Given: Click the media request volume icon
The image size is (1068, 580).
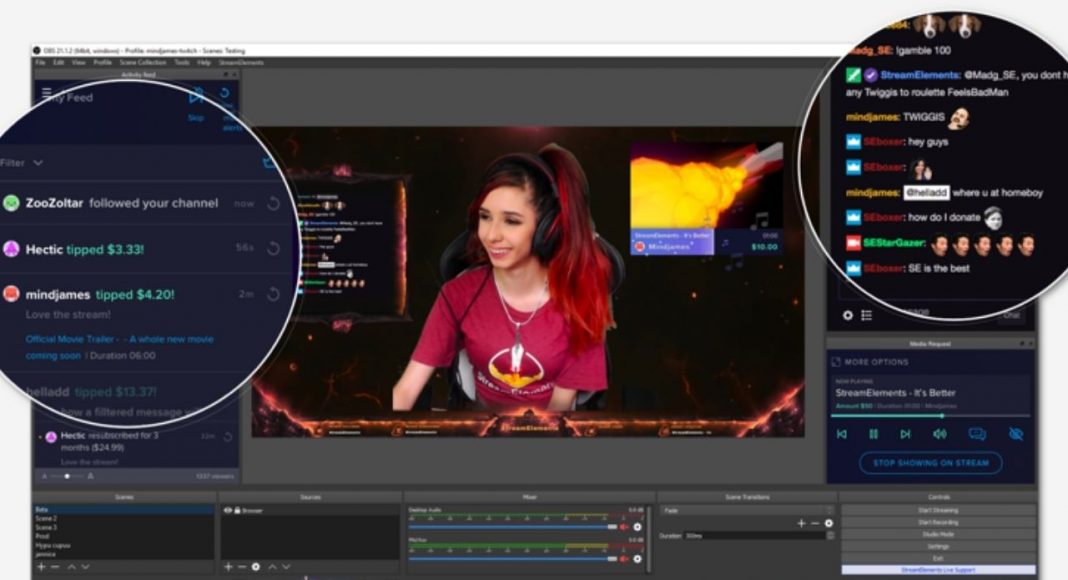Looking at the screenshot, I should [940, 434].
